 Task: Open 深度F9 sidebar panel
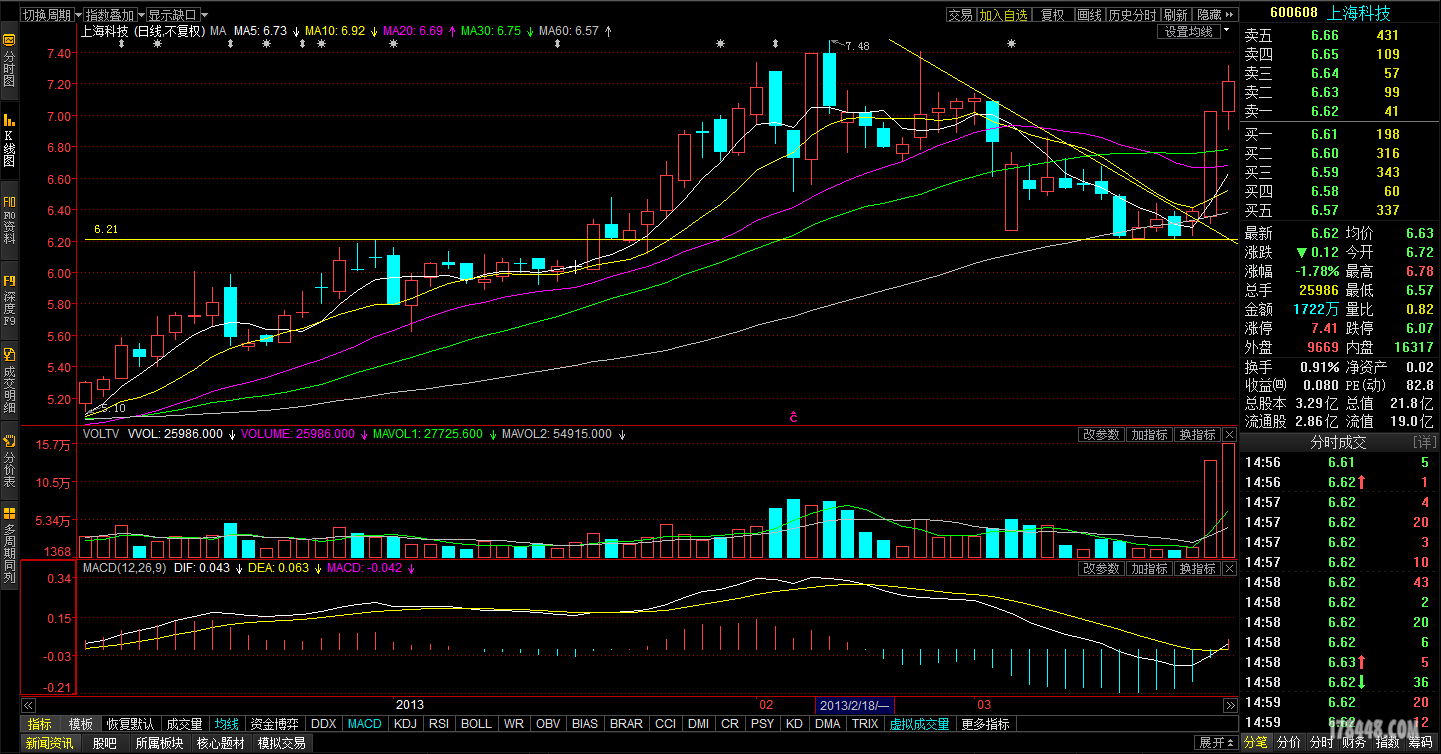click(x=9, y=300)
